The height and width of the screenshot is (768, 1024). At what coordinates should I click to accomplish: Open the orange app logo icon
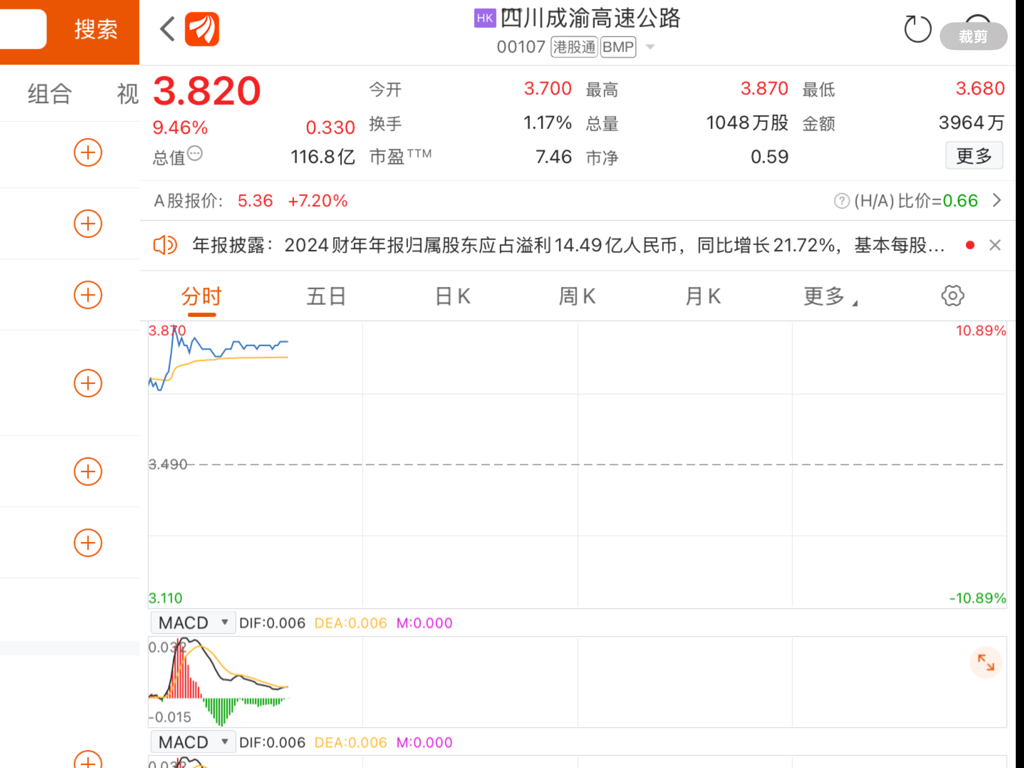[202, 29]
